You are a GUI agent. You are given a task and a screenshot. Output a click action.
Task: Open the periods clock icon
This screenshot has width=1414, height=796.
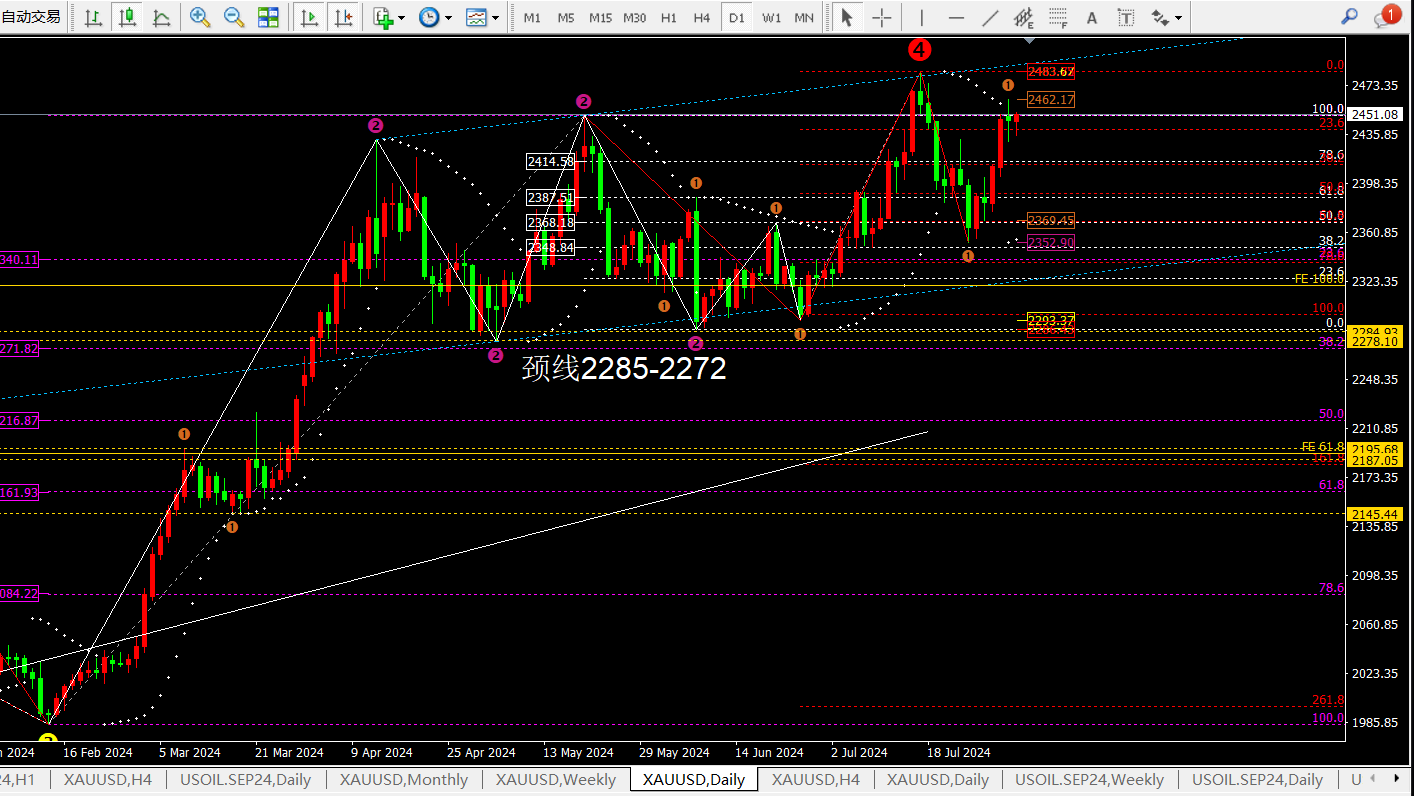(x=429, y=17)
